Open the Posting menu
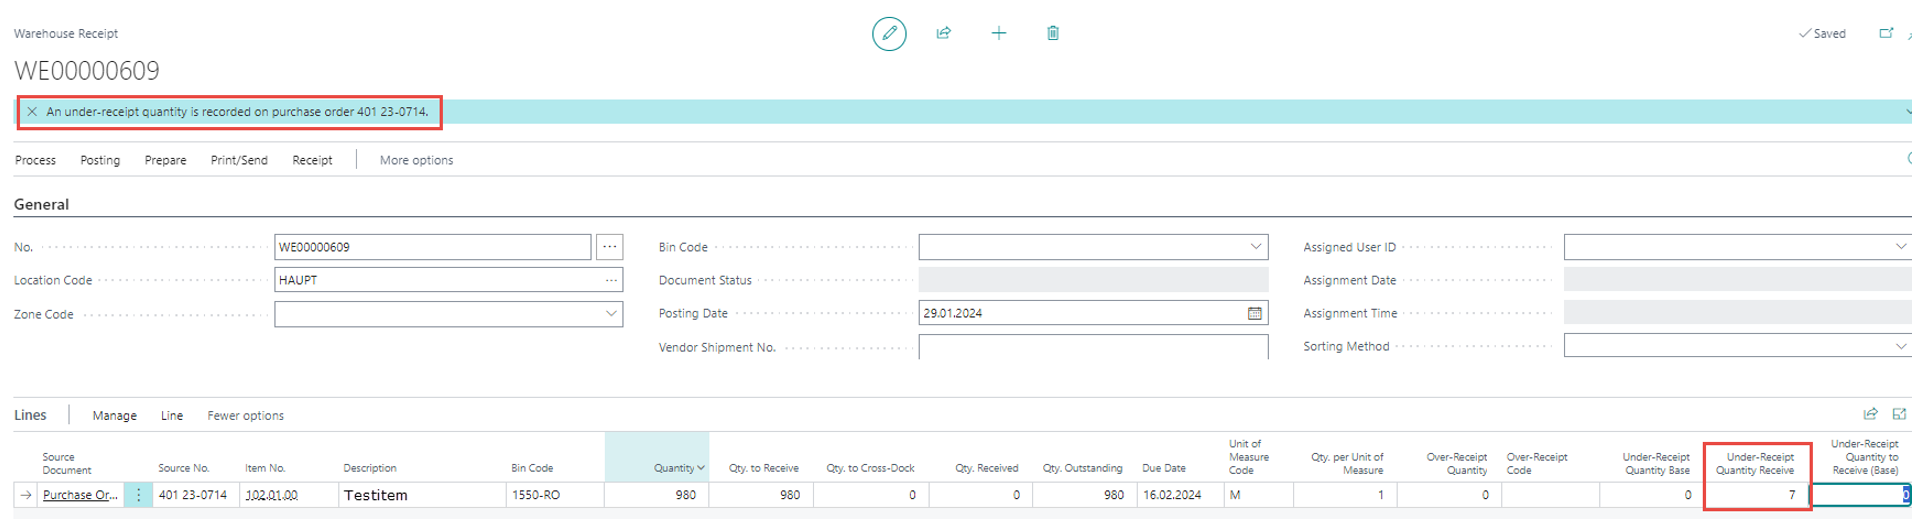The image size is (1920, 532). coord(100,160)
